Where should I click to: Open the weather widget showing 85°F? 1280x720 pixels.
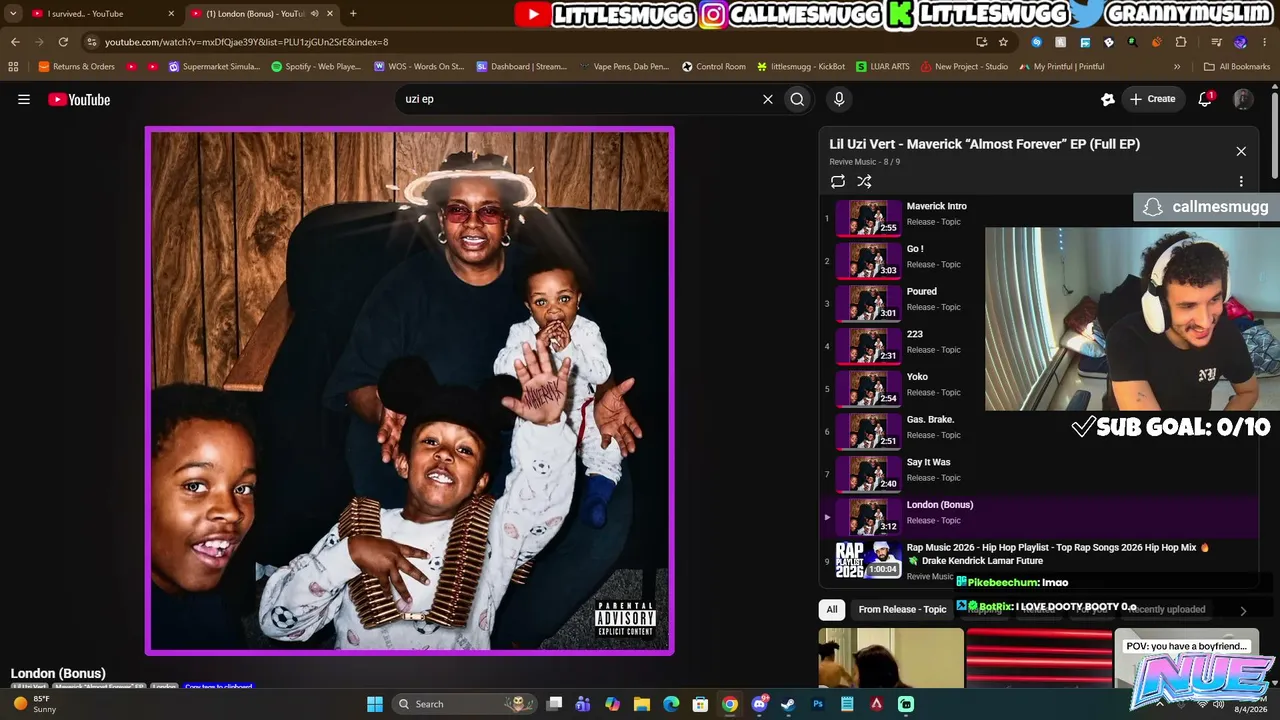click(35, 704)
